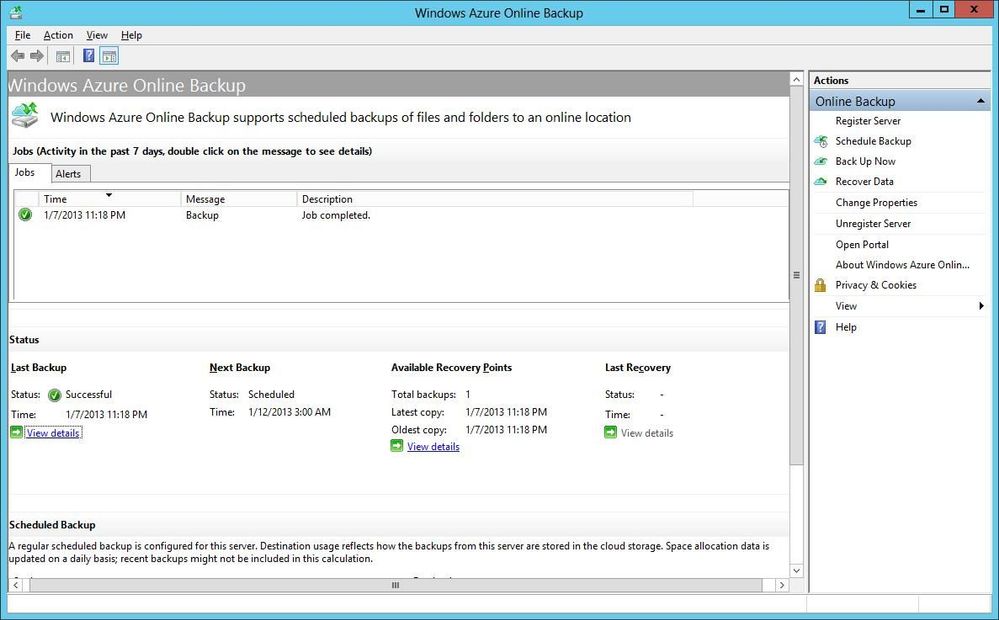This screenshot has width=999, height=620.
Task: Select Schedule Backup action
Action: pyautogui.click(x=873, y=141)
